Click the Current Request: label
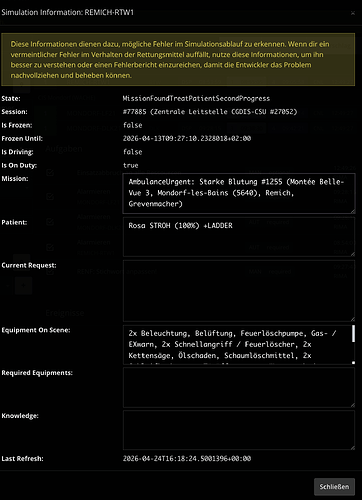Screen dimensions: 362x500 [29, 265]
